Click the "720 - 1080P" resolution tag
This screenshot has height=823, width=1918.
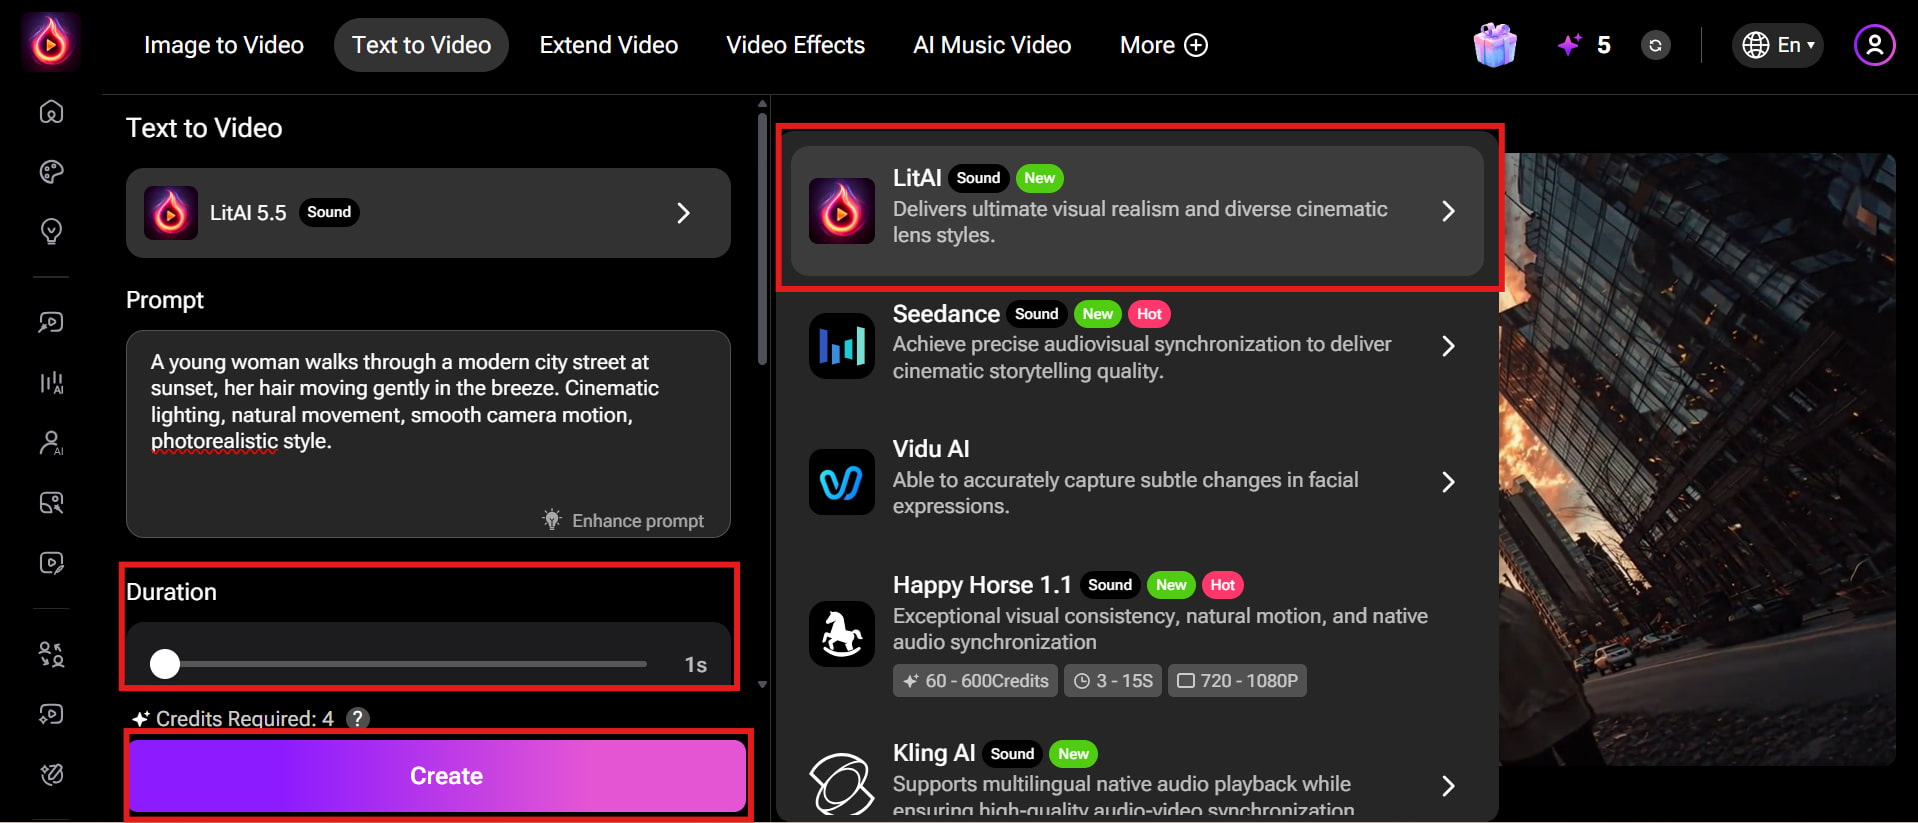pos(1237,681)
